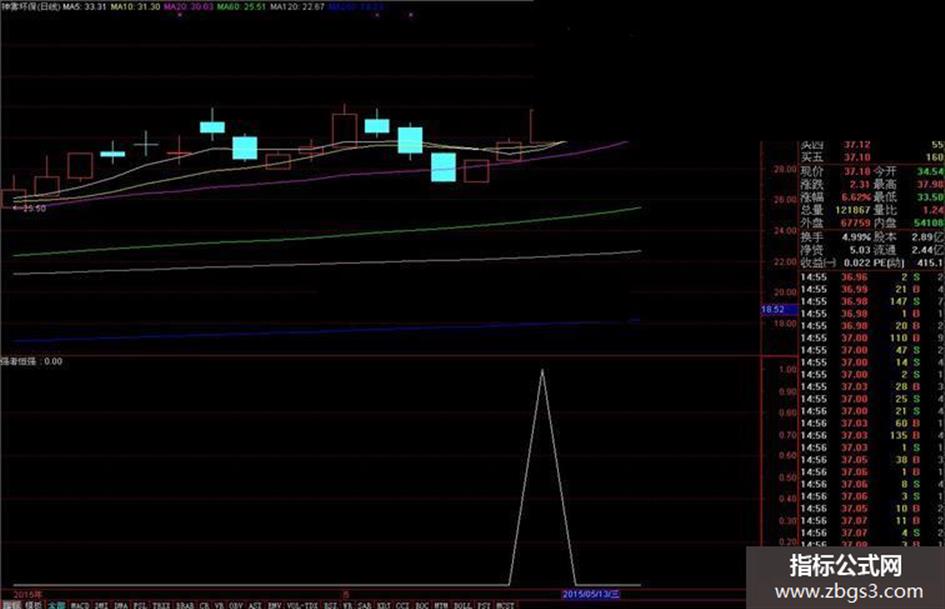This screenshot has width=945, height=609.
Task: Click the 2015/05/13 date marker
Action: 591,594
